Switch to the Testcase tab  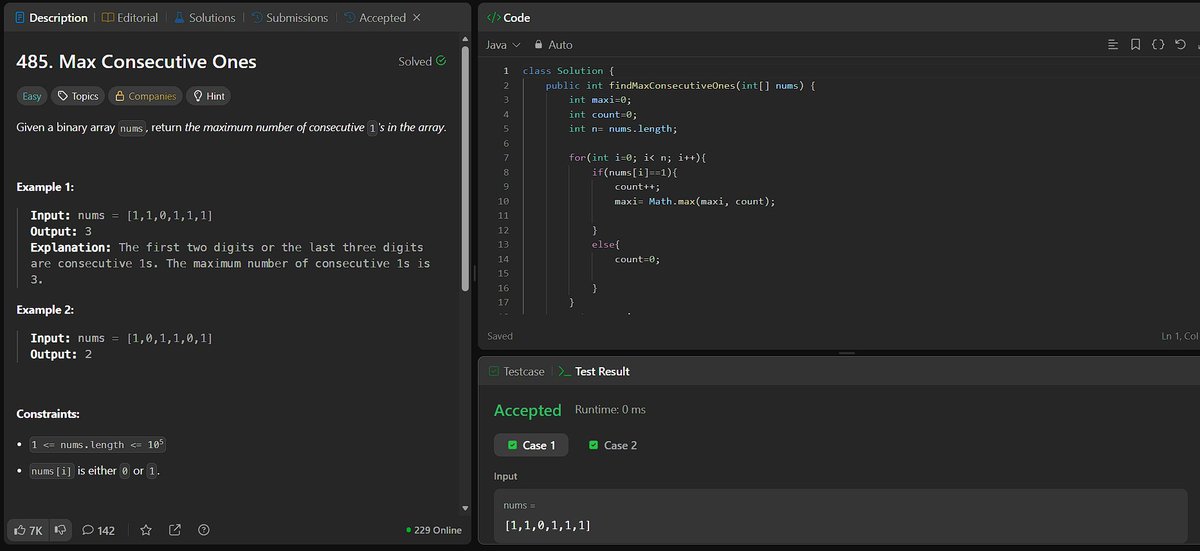pos(516,371)
